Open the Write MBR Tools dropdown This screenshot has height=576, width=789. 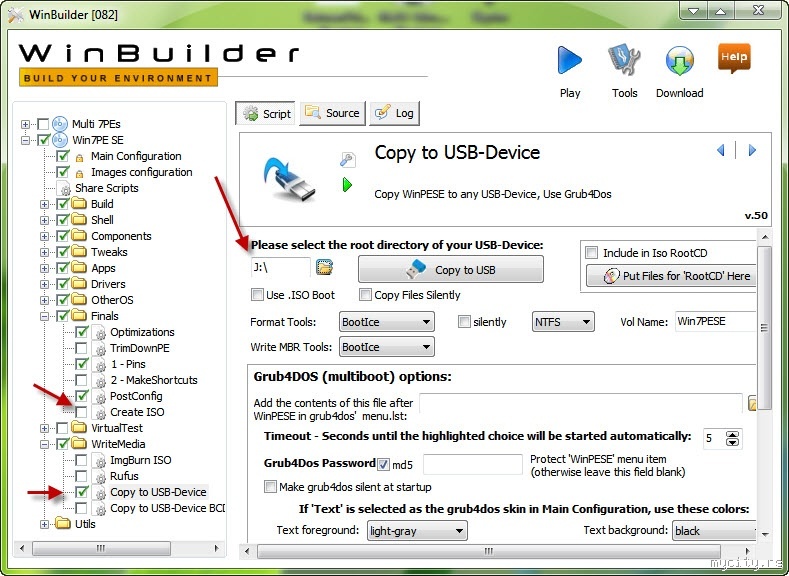coord(386,347)
